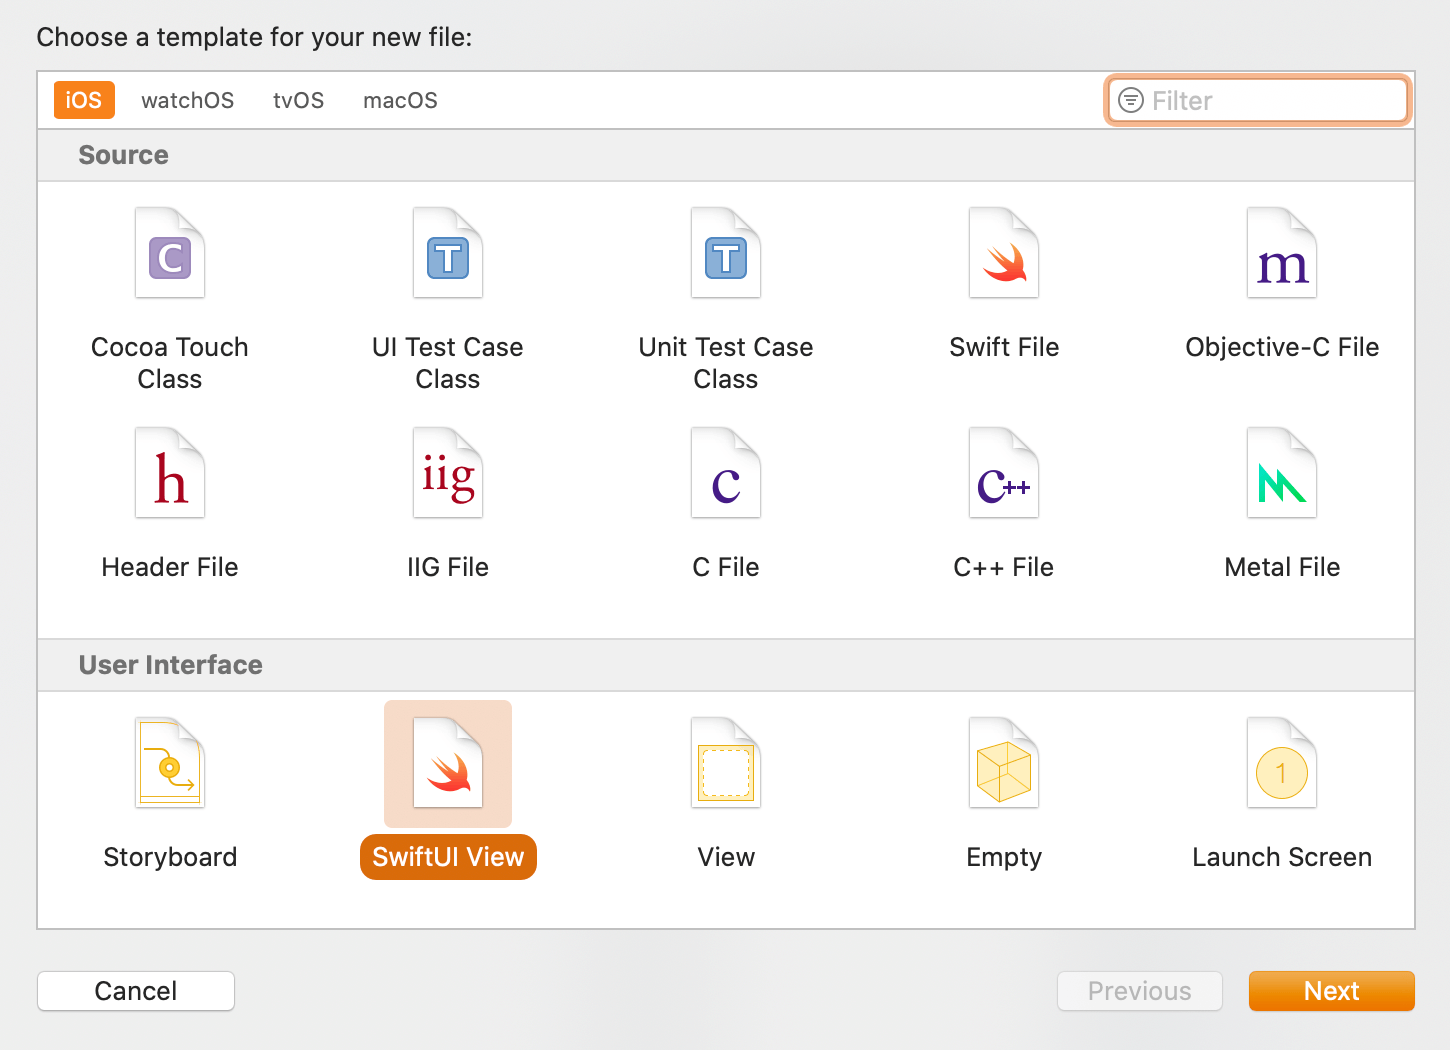Select the Cocoa Touch Class template icon
Image resolution: width=1450 pixels, height=1050 pixels.
170,254
